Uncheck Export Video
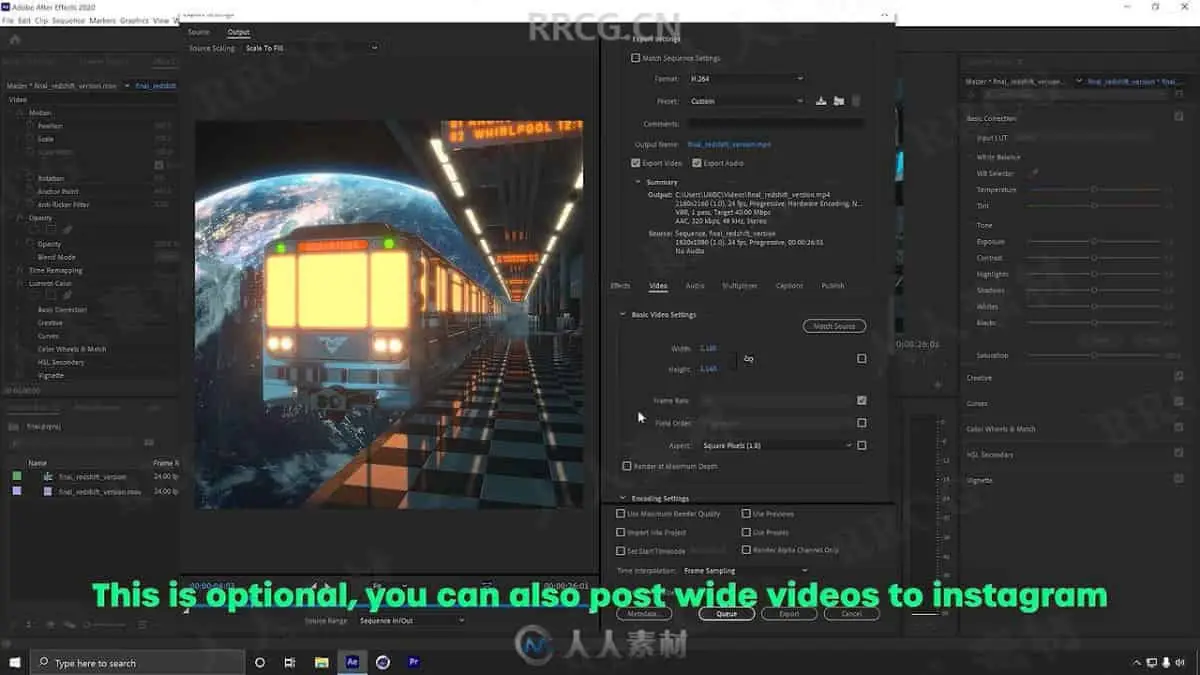Screen dimensions: 1200x675 coord(636,163)
